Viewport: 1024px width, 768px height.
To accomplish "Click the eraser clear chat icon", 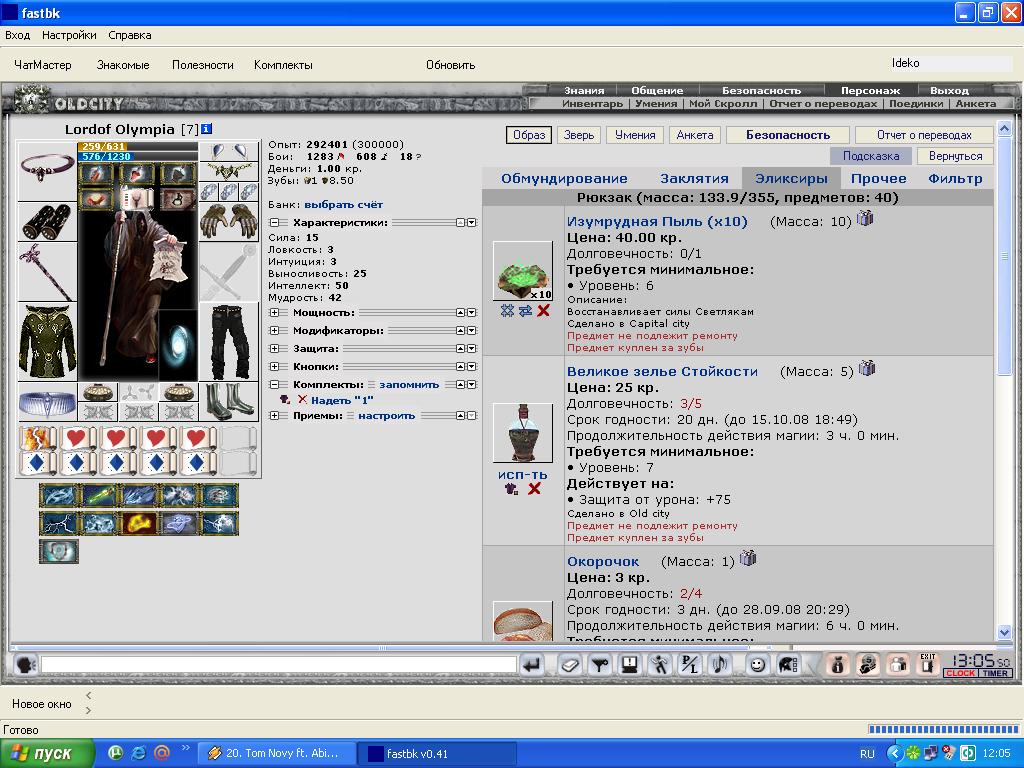I will 569,665.
